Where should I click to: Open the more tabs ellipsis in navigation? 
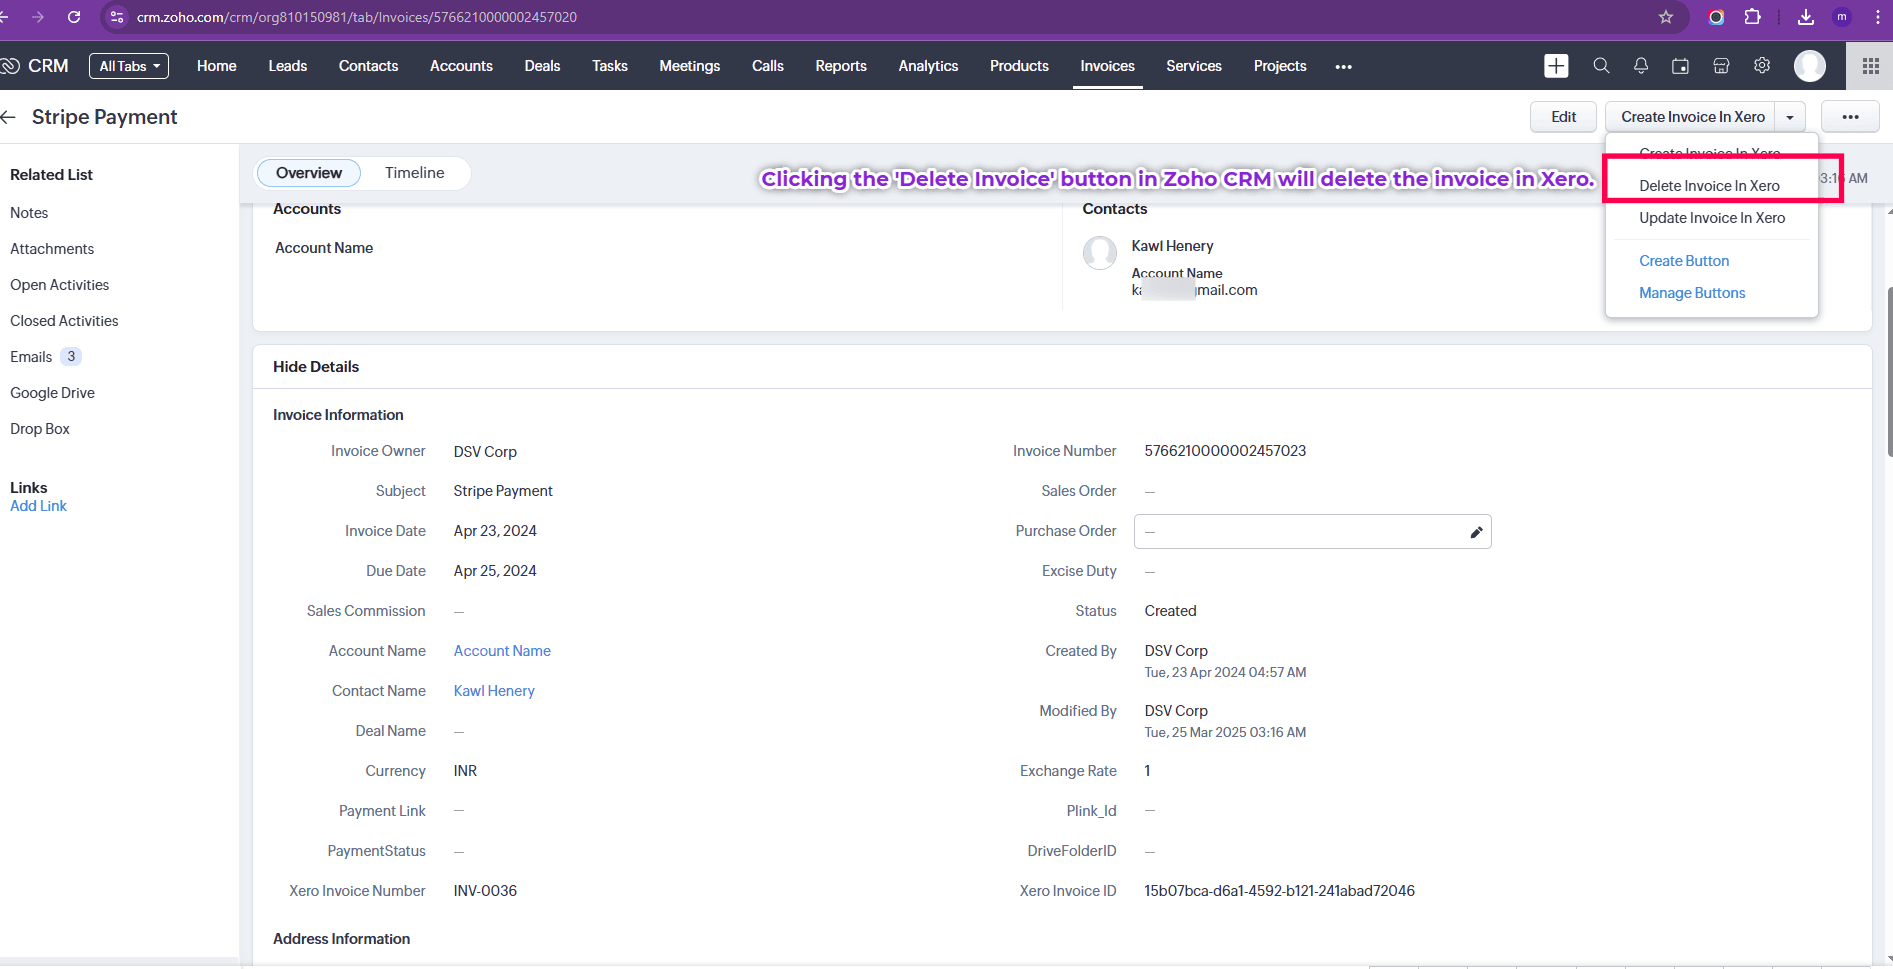[1343, 67]
